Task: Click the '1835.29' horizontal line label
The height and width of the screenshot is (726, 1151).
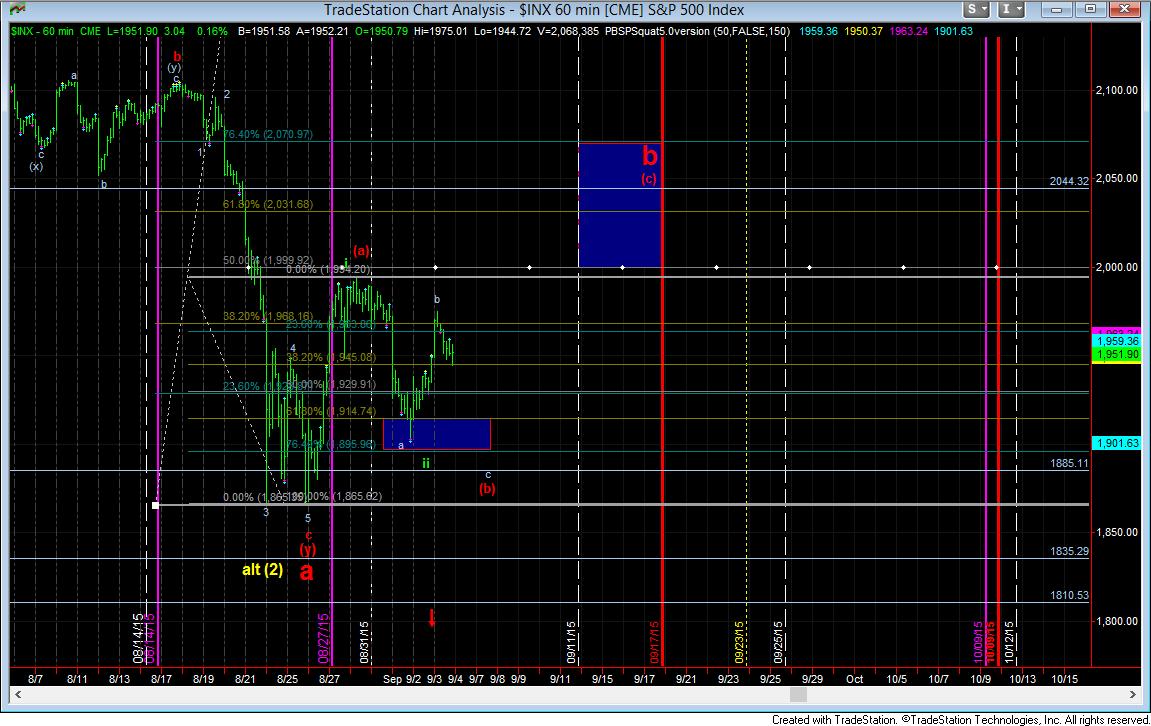Action: point(1070,551)
